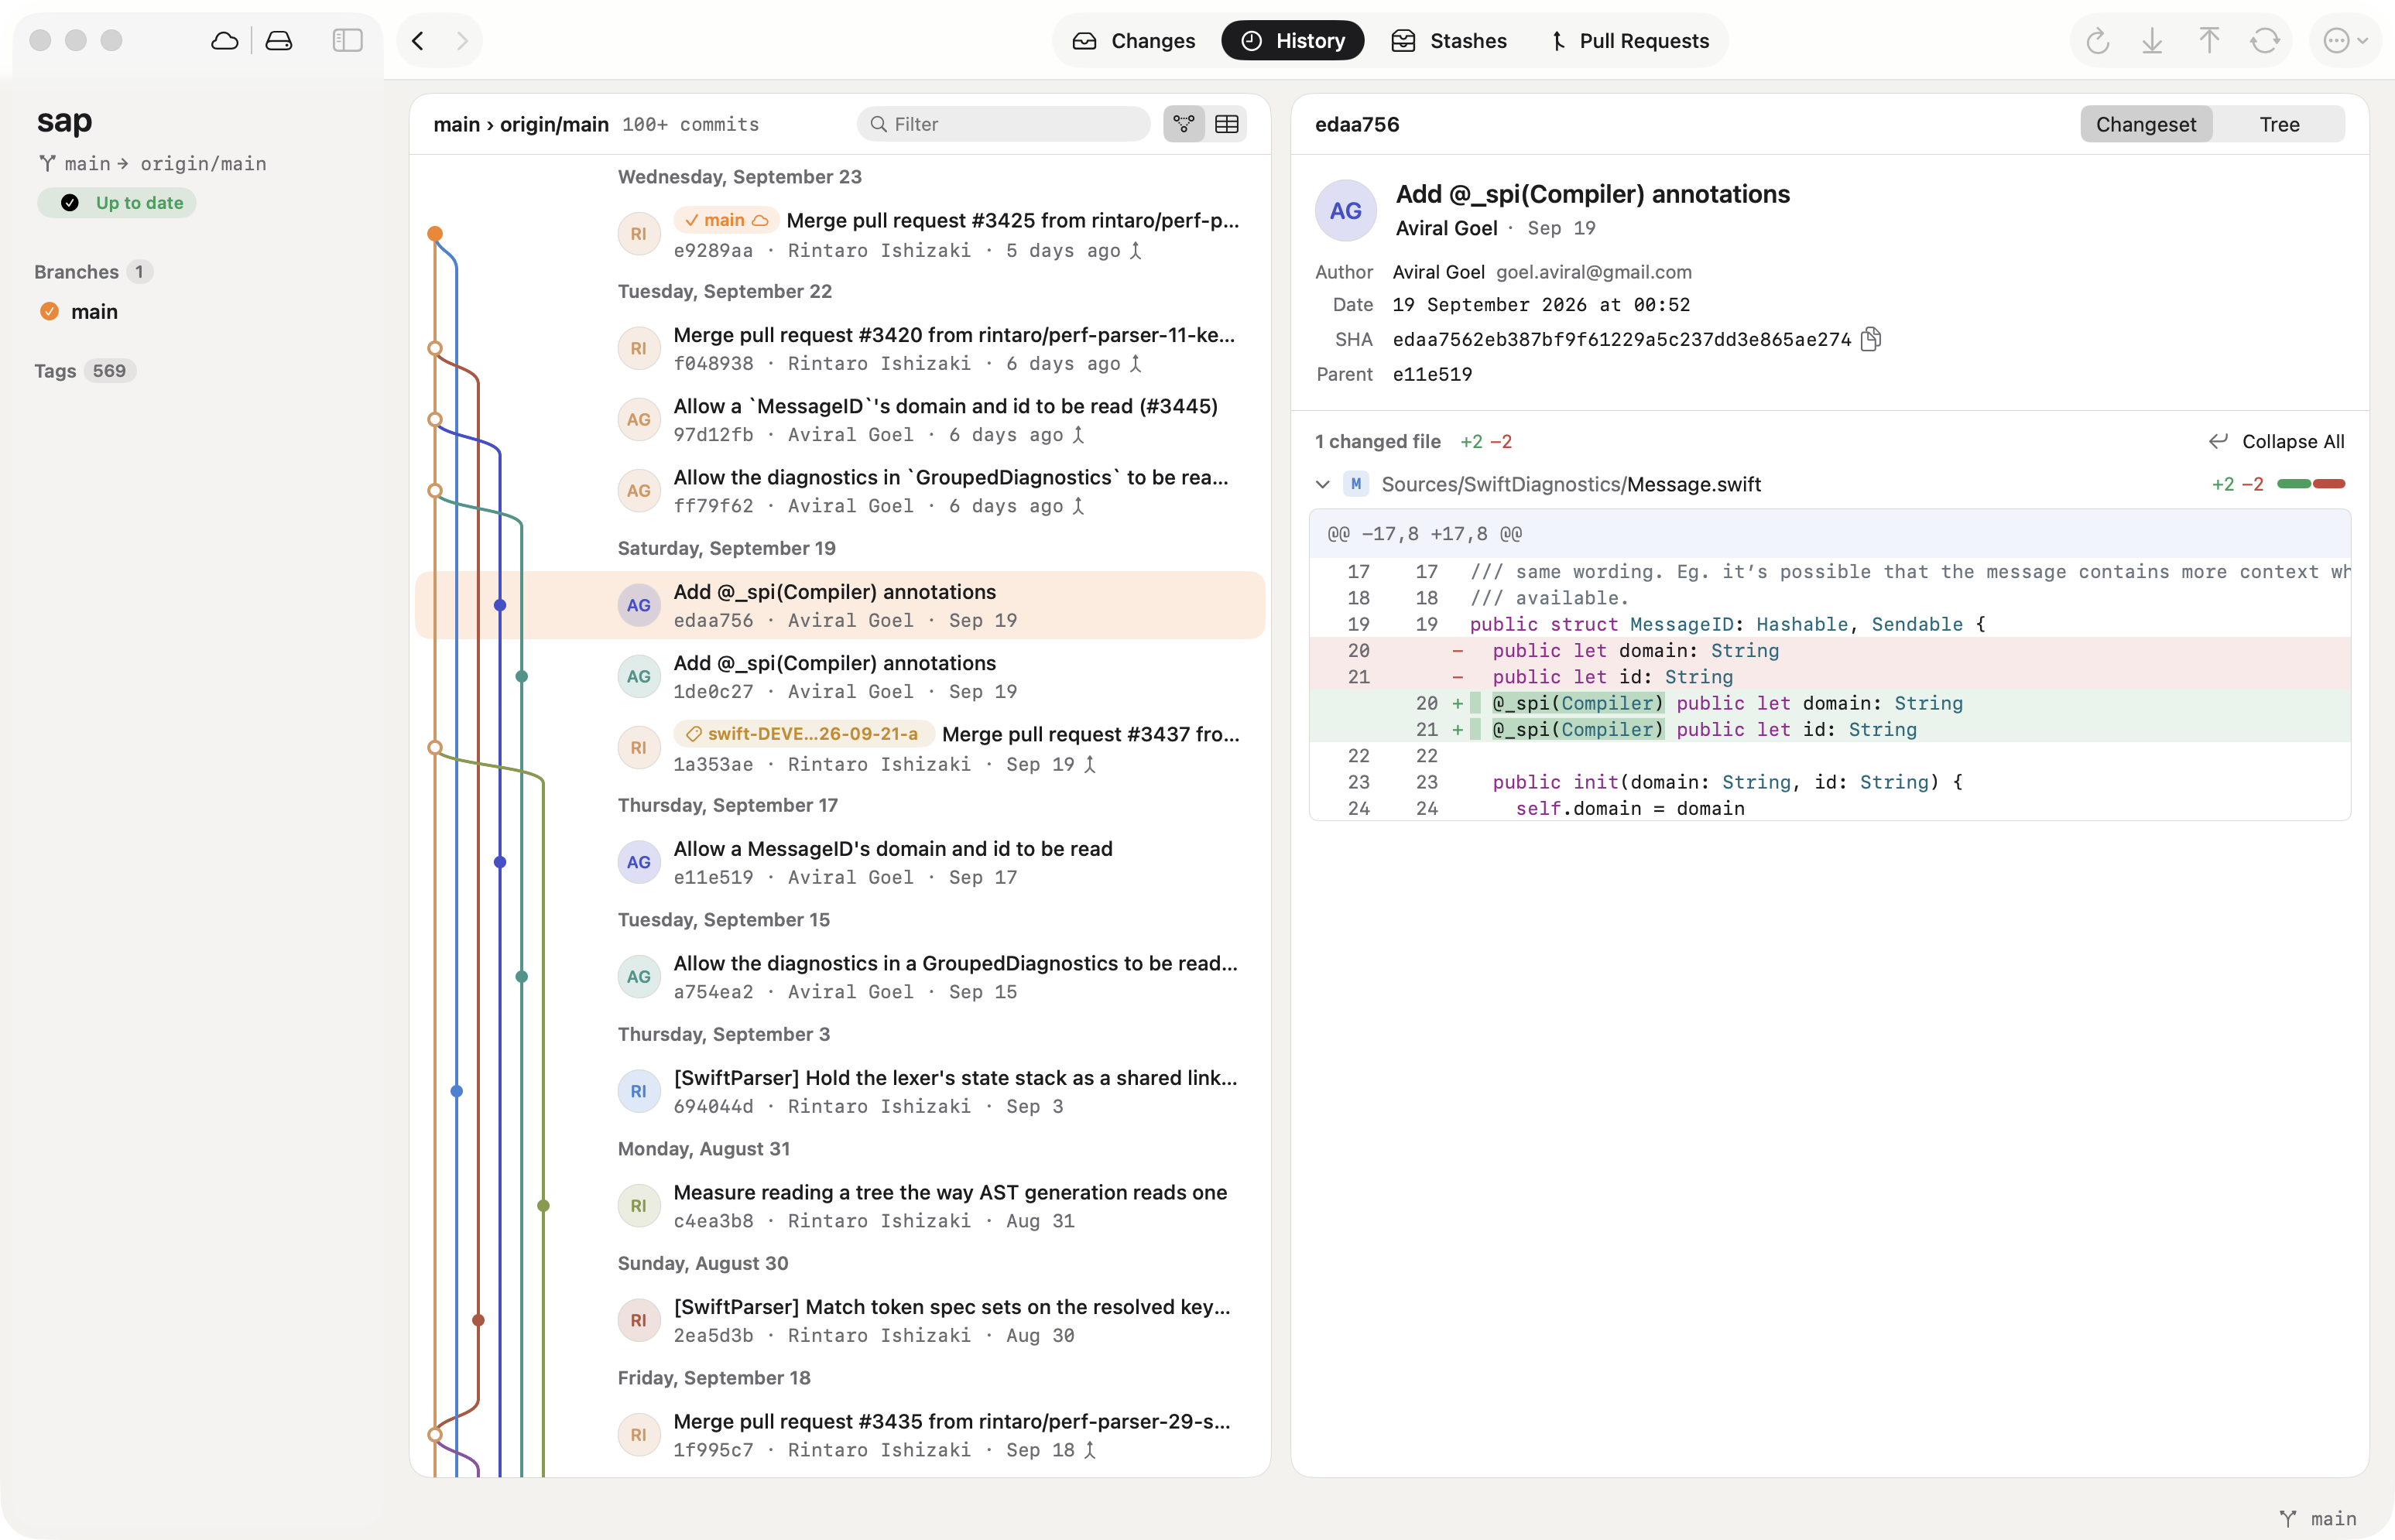Open the Pull Requests tab
Viewport: 2395px width, 1540px height.
1629,40
